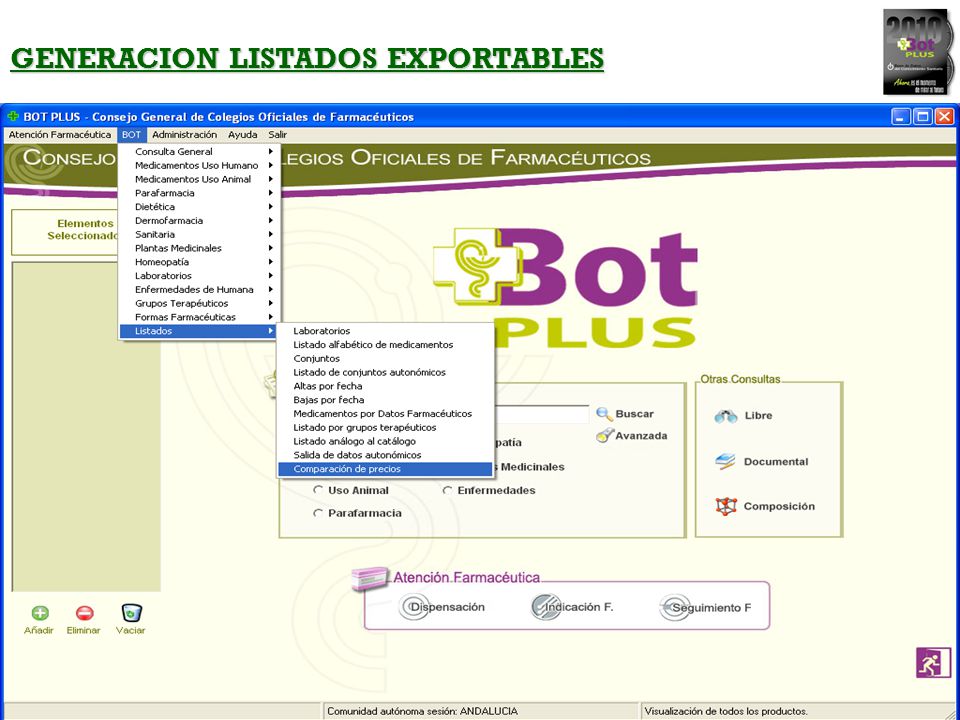Expand the Consulta General submenu arrow
The width and height of the screenshot is (960, 720).
click(271, 151)
